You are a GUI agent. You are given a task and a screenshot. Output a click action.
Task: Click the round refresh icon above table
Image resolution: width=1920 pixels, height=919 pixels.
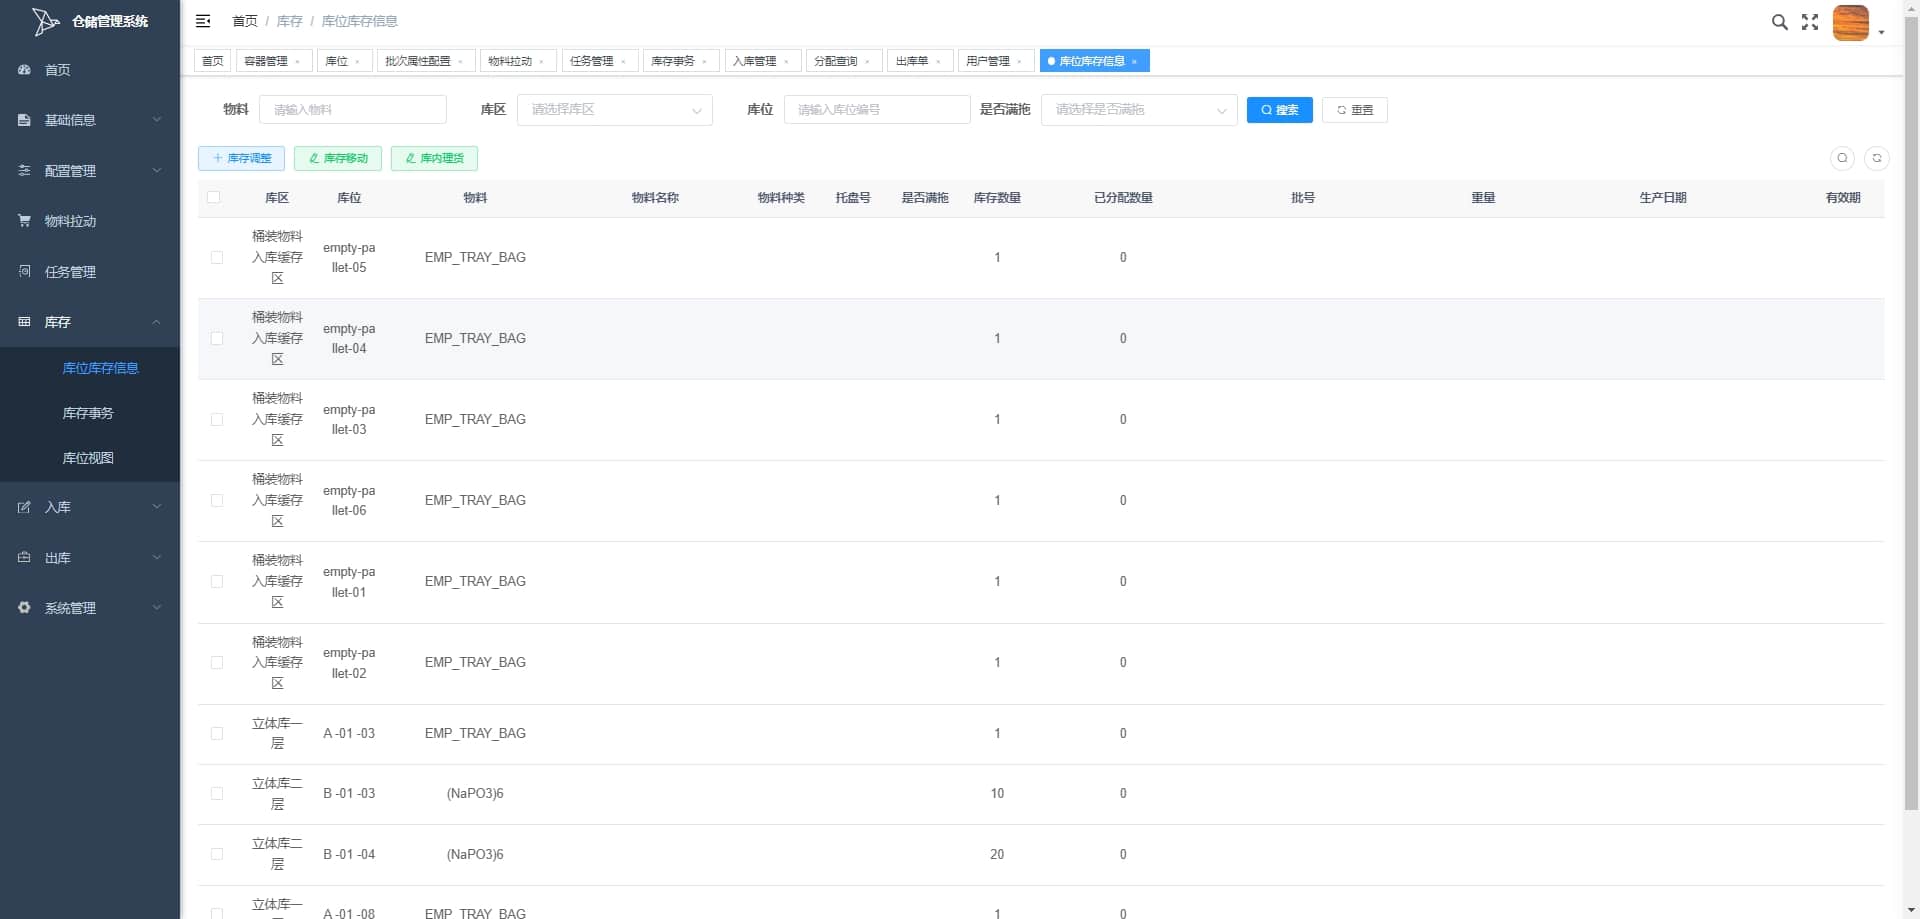pos(1877,158)
